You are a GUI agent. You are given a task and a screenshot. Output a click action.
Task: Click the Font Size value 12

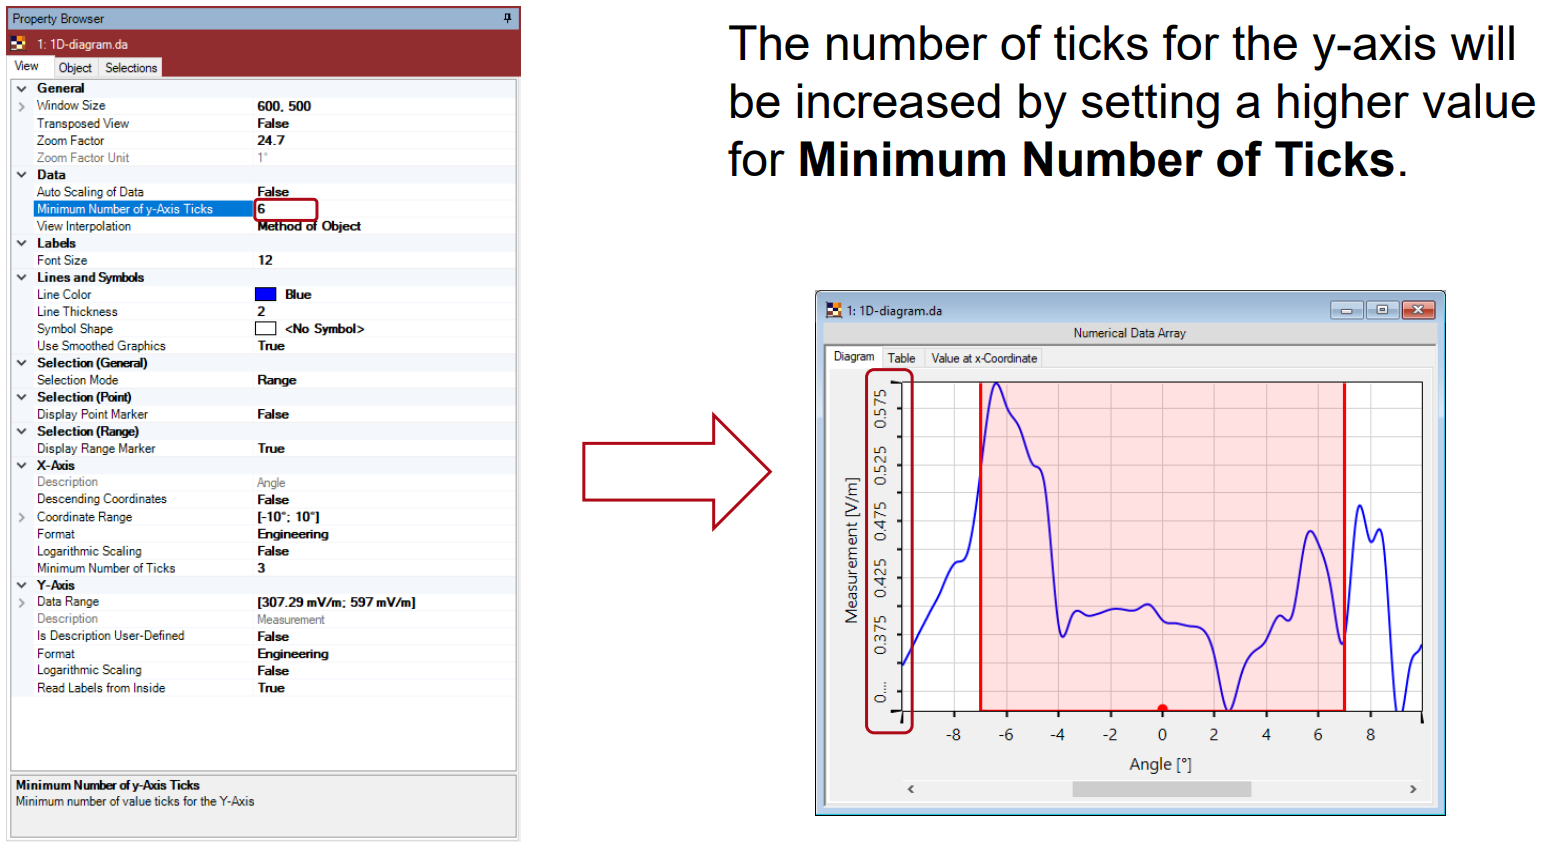[x=265, y=260]
